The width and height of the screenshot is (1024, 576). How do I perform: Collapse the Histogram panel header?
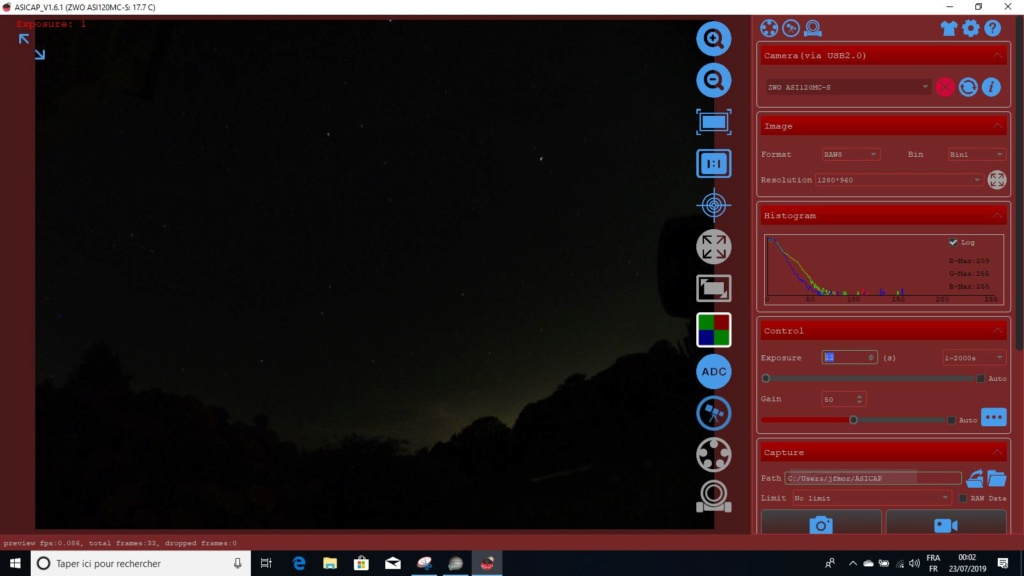pyautogui.click(x=997, y=216)
